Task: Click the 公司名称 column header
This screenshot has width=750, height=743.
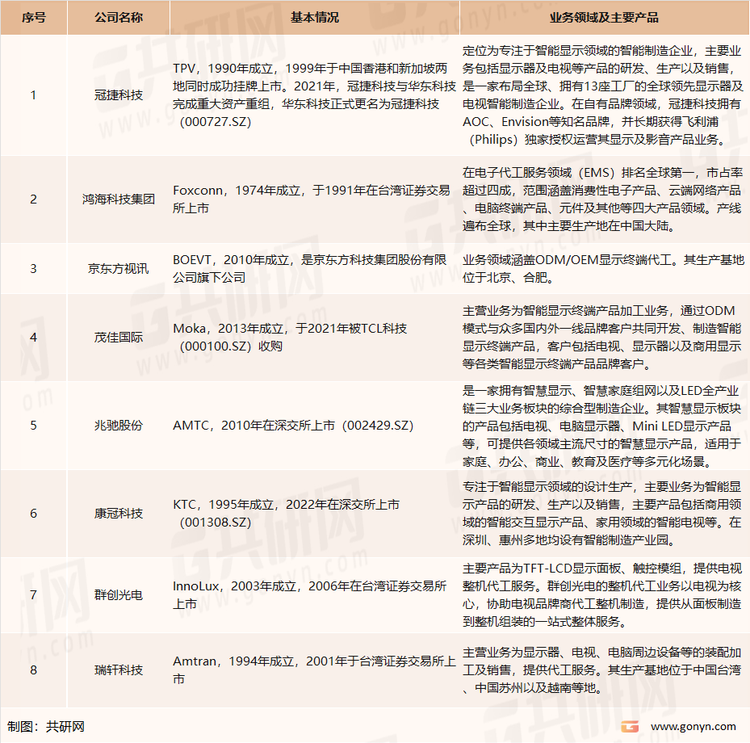Action: coord(118,18)
